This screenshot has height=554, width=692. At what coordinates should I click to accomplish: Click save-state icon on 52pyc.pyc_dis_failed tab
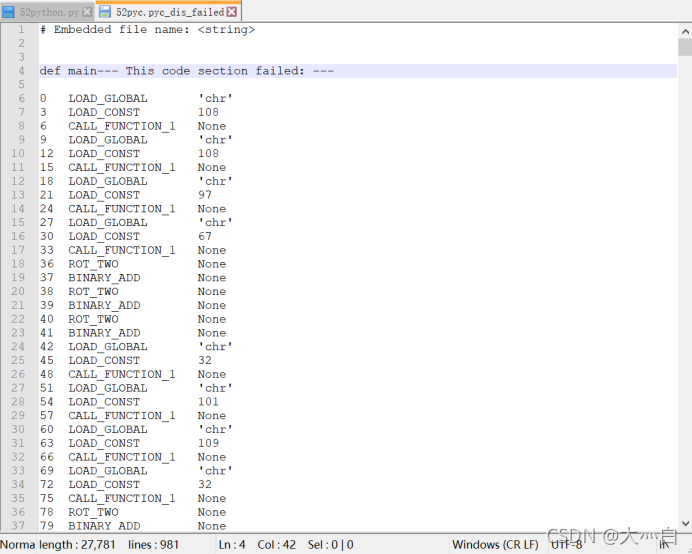(x=105, y=12)
